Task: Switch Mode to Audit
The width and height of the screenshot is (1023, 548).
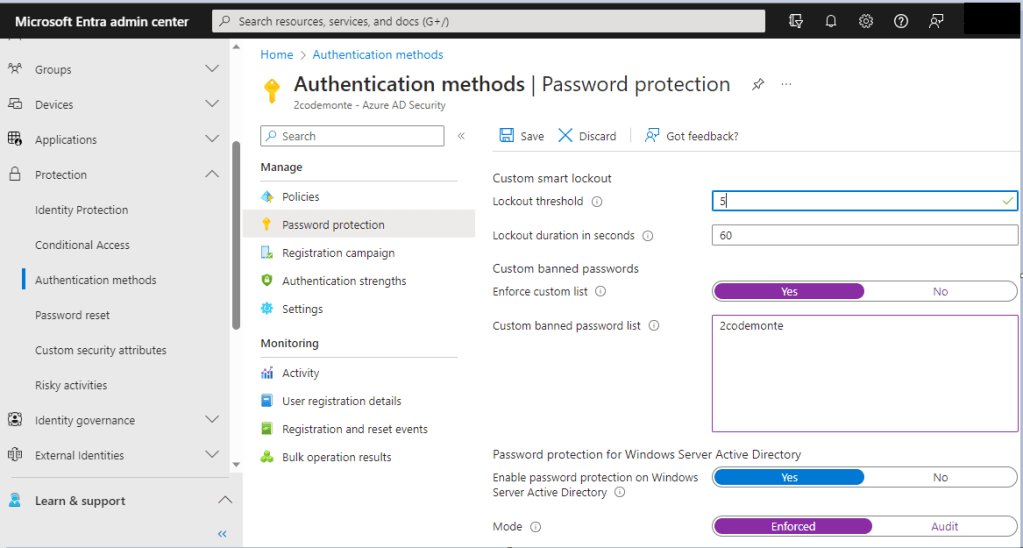Action: [x=944, y=527]
